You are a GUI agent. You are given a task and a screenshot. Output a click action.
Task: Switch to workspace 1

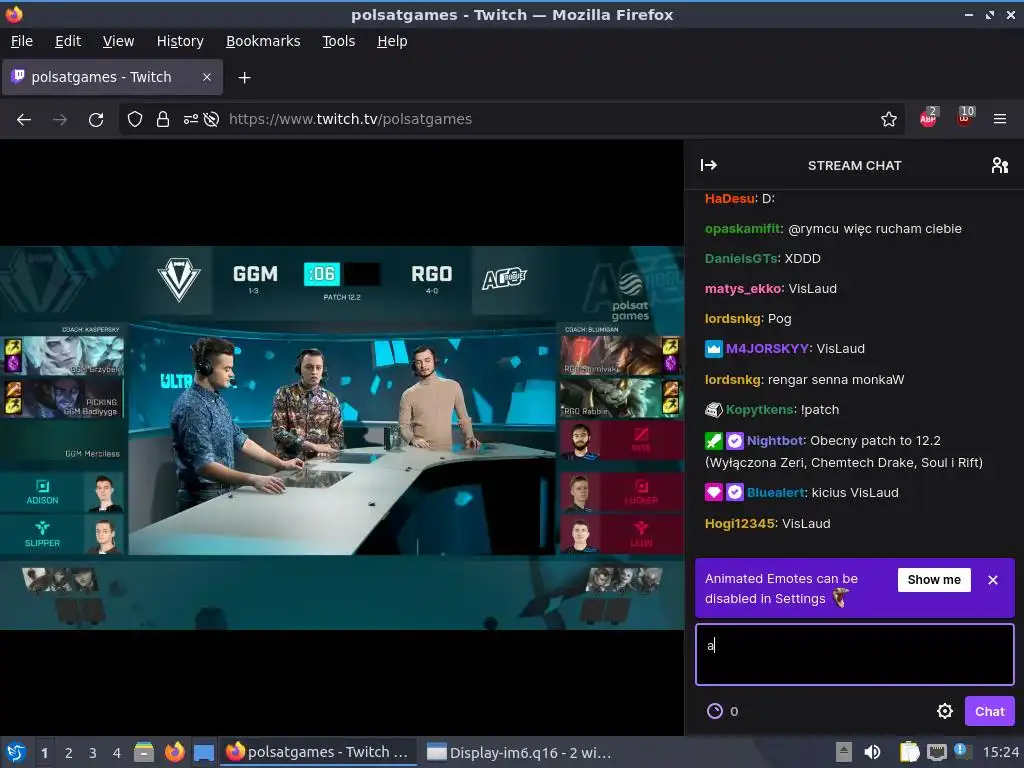44,753
